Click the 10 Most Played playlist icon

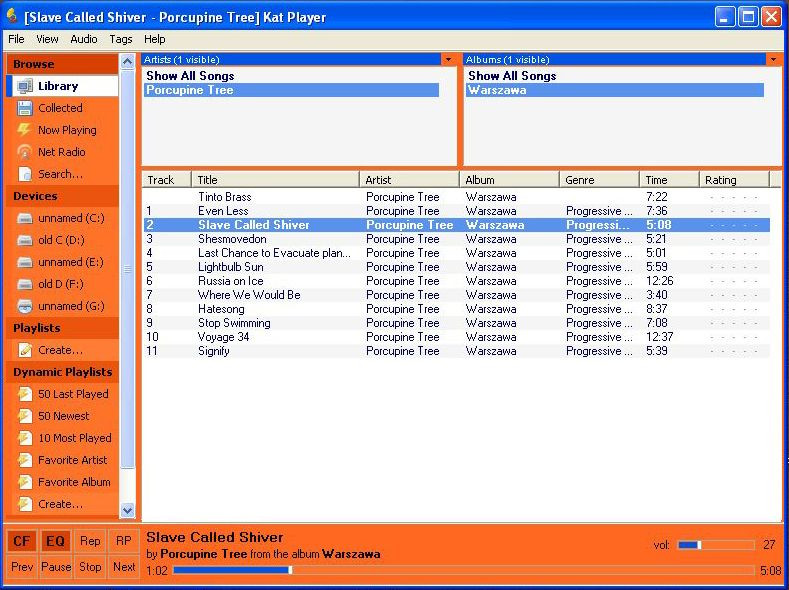(x=25, y=438)
